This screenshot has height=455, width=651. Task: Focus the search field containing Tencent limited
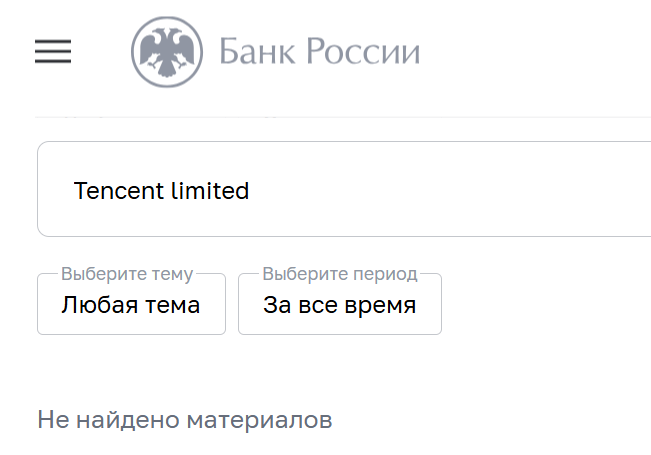pos(344,189)
